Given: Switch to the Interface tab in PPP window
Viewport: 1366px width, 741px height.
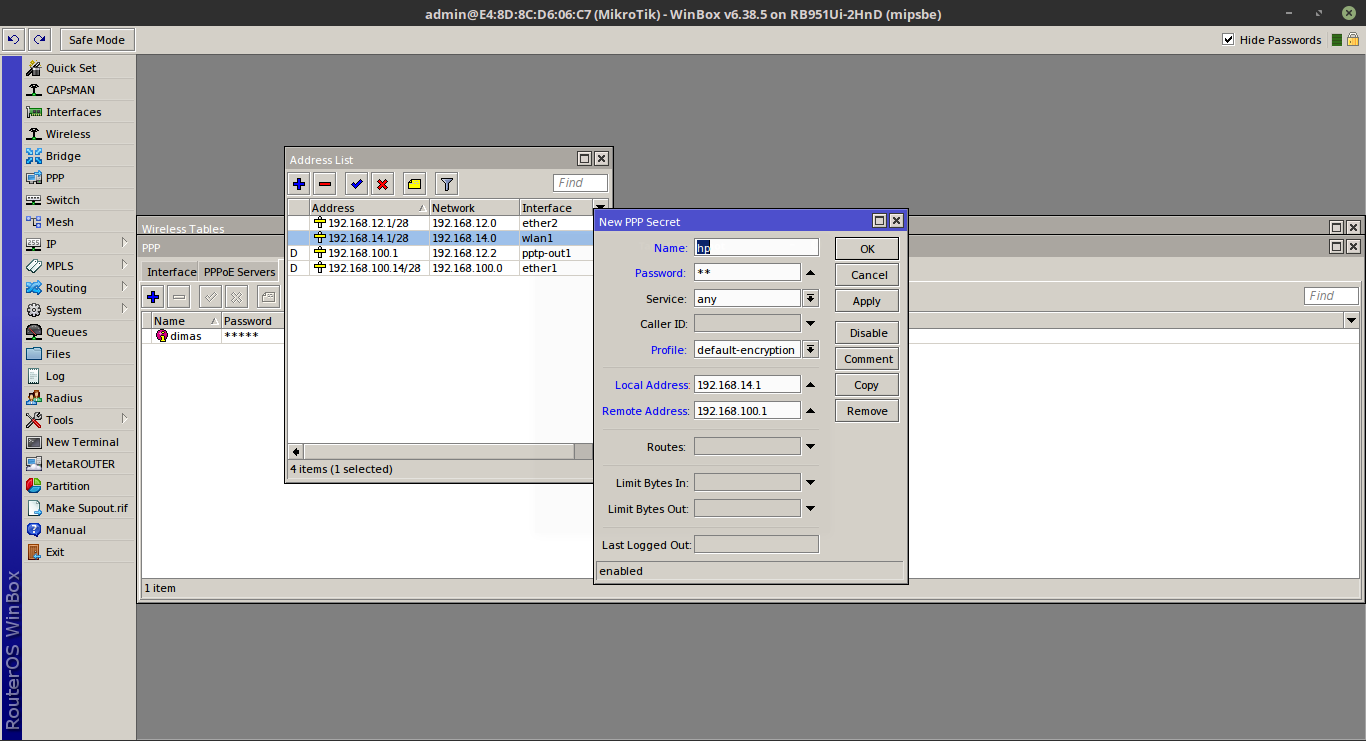Looking at the screenshot, I should click(171, 272).
